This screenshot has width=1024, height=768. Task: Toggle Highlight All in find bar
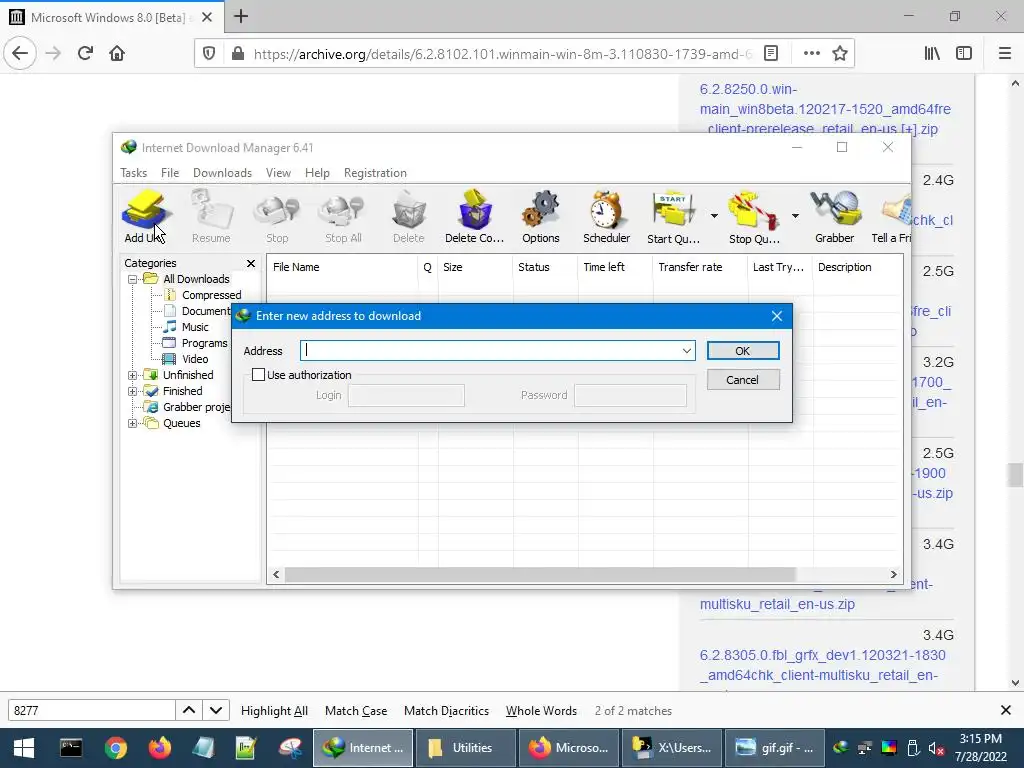coord(274,711)
